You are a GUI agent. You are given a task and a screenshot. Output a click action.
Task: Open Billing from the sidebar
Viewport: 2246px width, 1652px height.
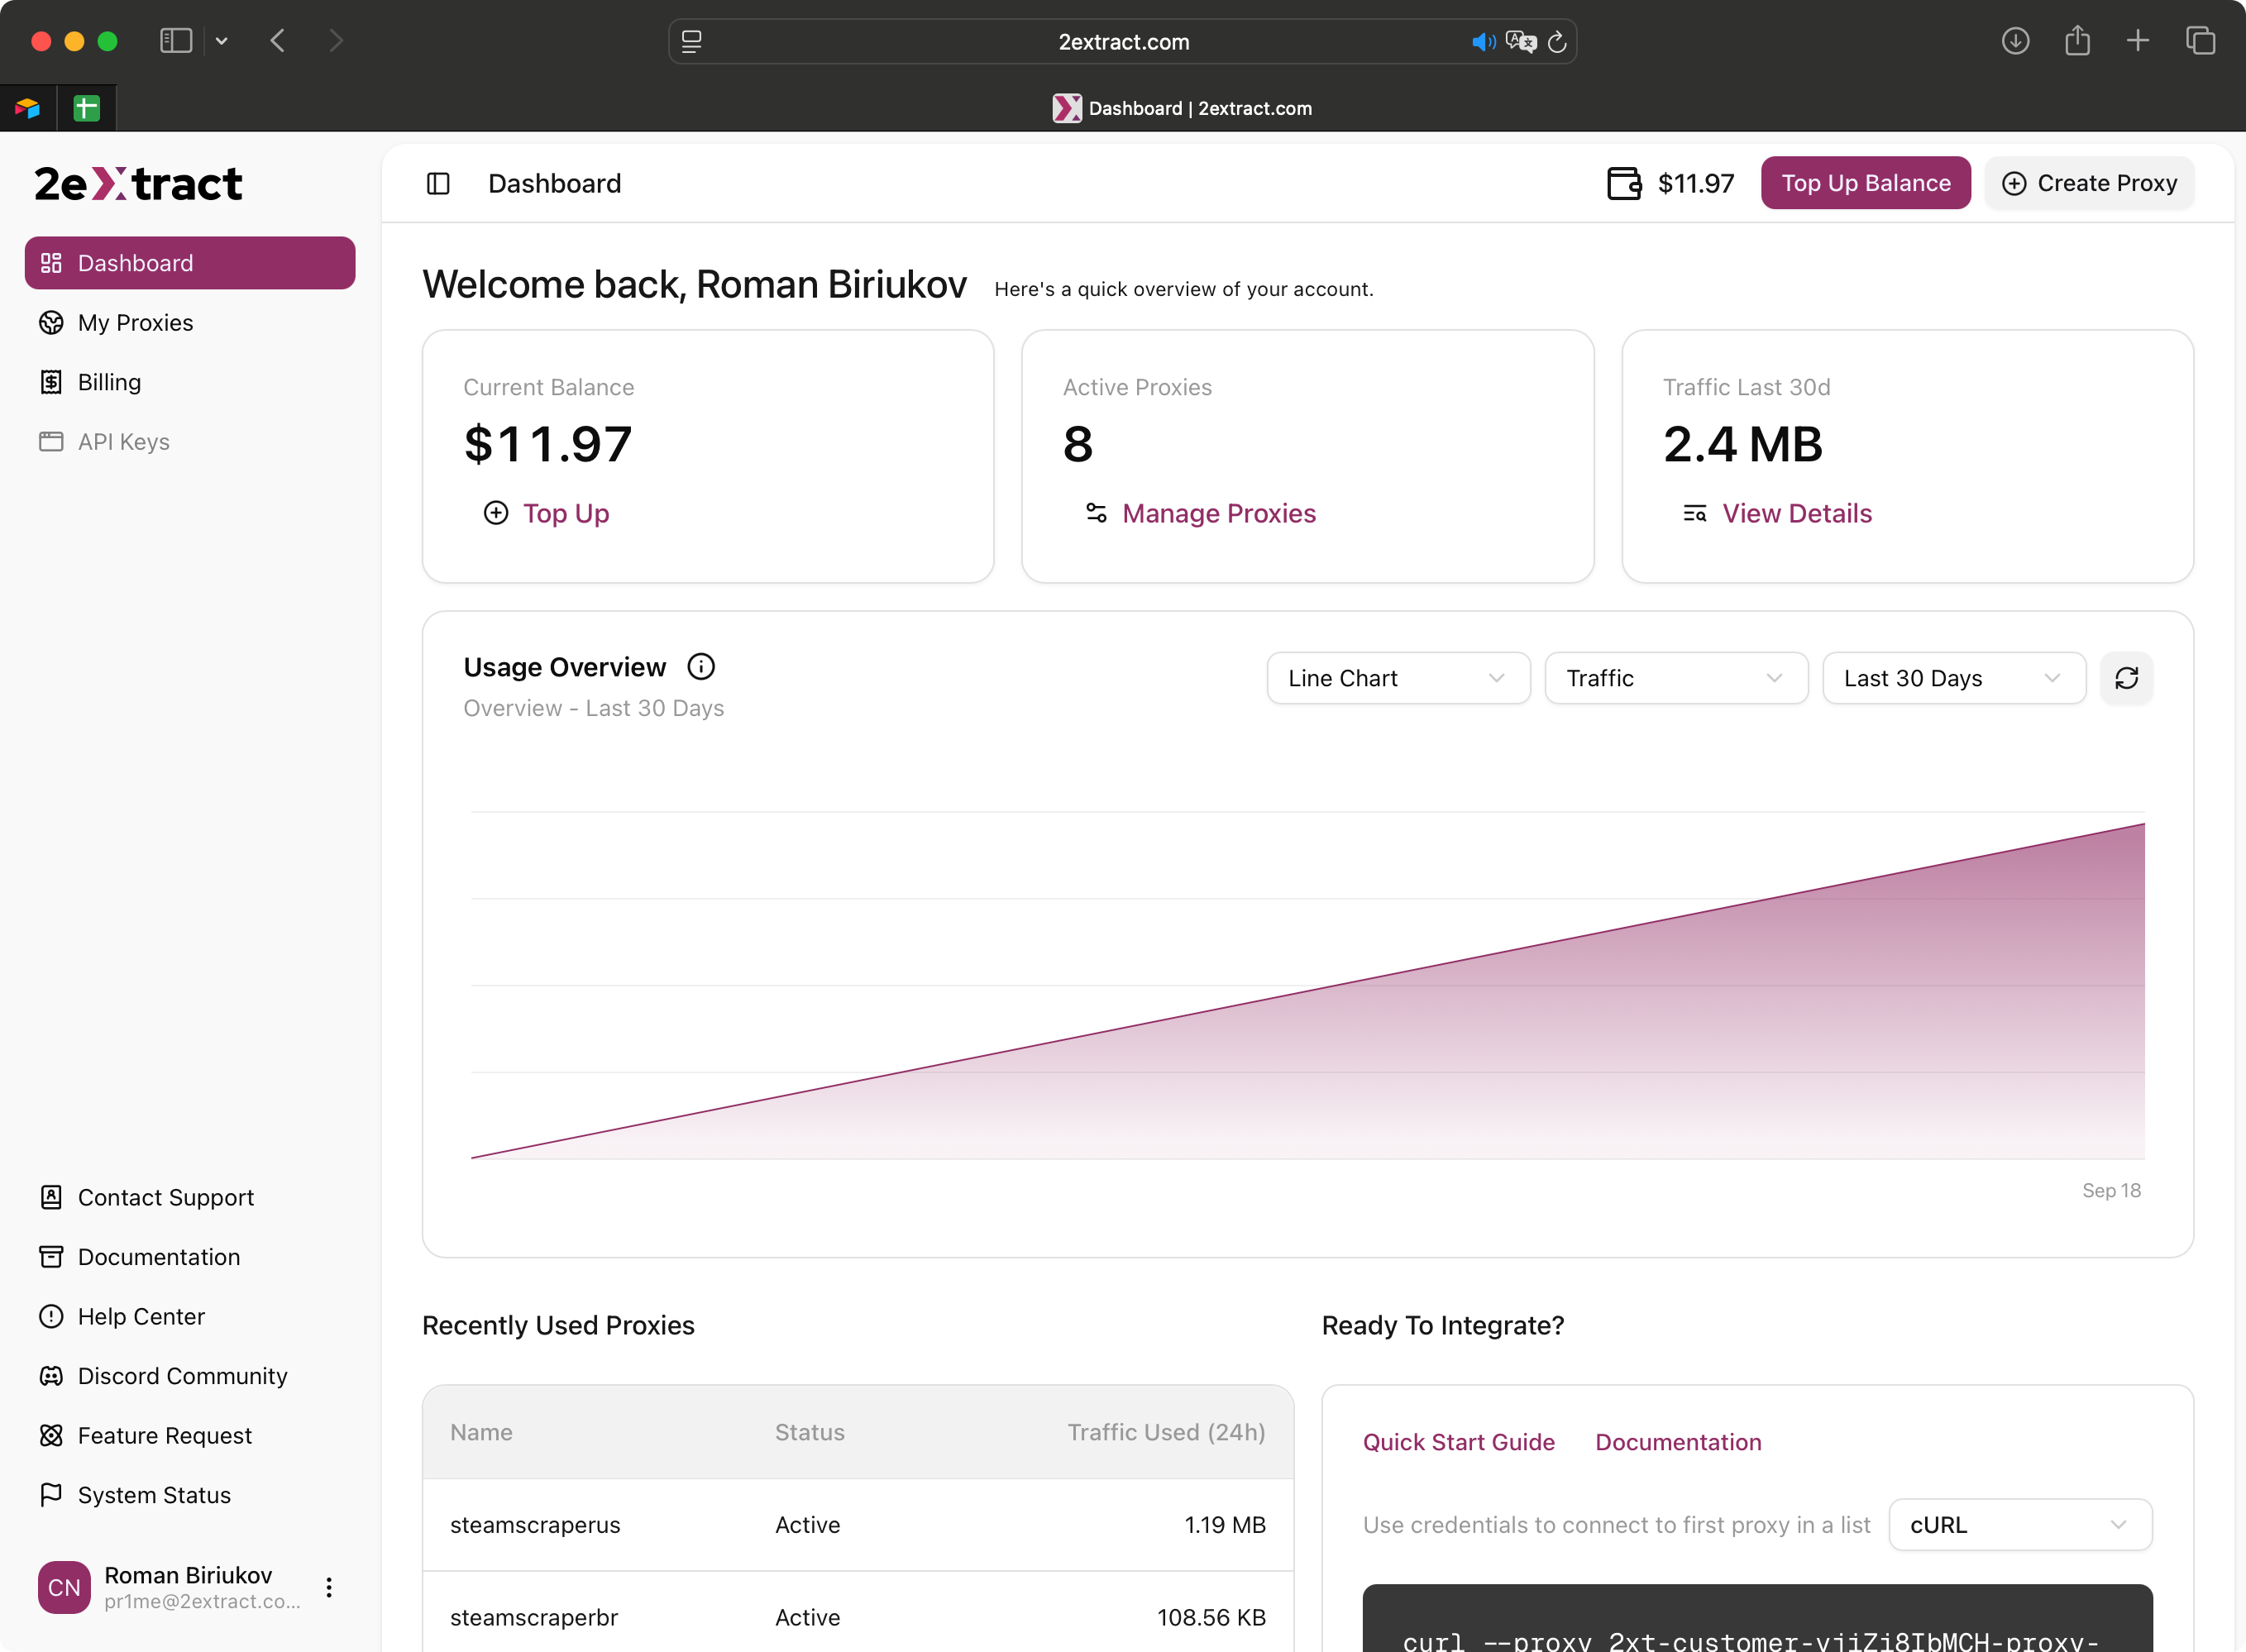click(x=110, y=382)
